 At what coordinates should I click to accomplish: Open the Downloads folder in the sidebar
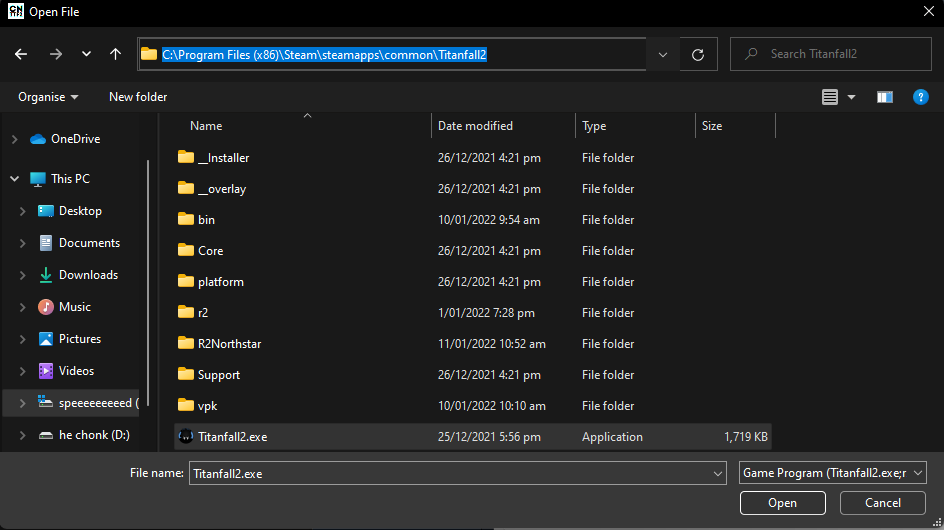pos(88,275)
